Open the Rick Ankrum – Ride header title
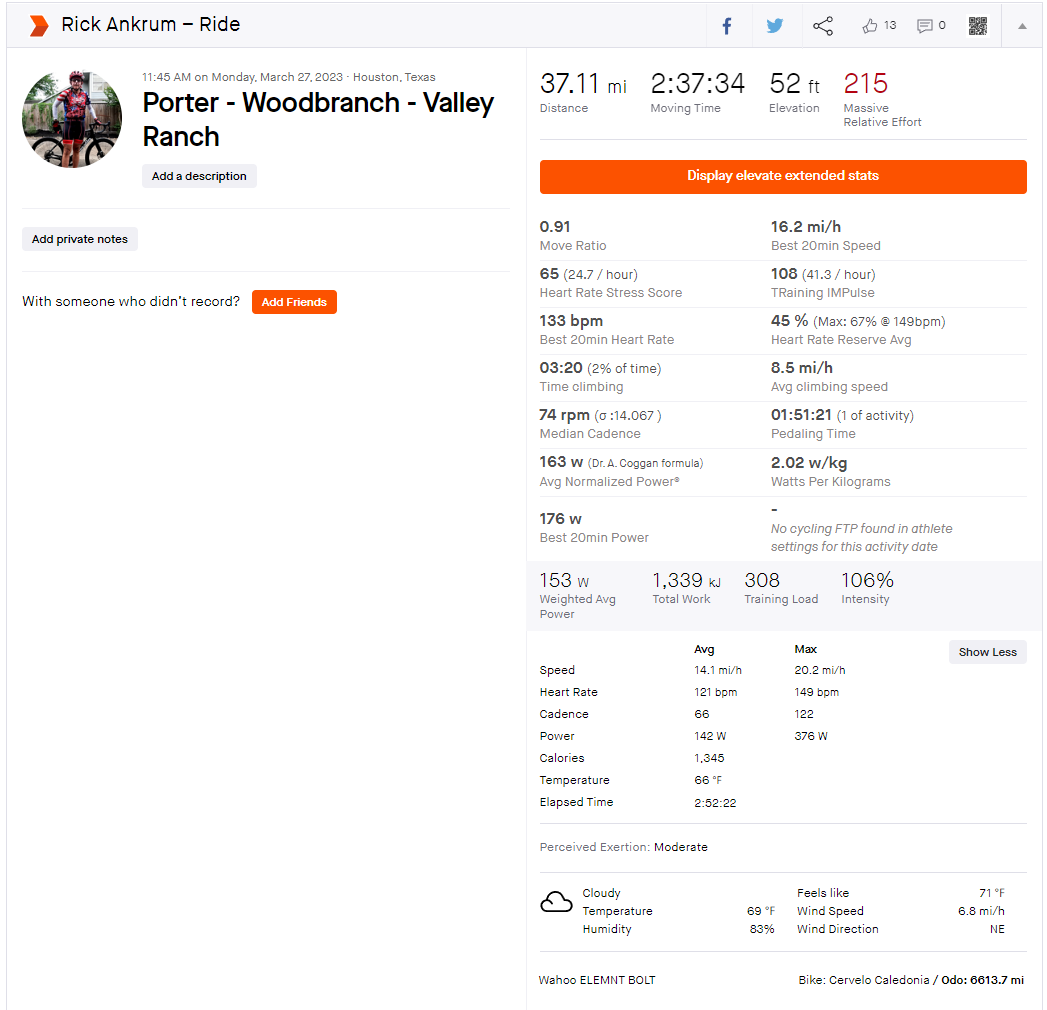The height and width of the screenshot is (1010, 1047). [x=150, y=25]
